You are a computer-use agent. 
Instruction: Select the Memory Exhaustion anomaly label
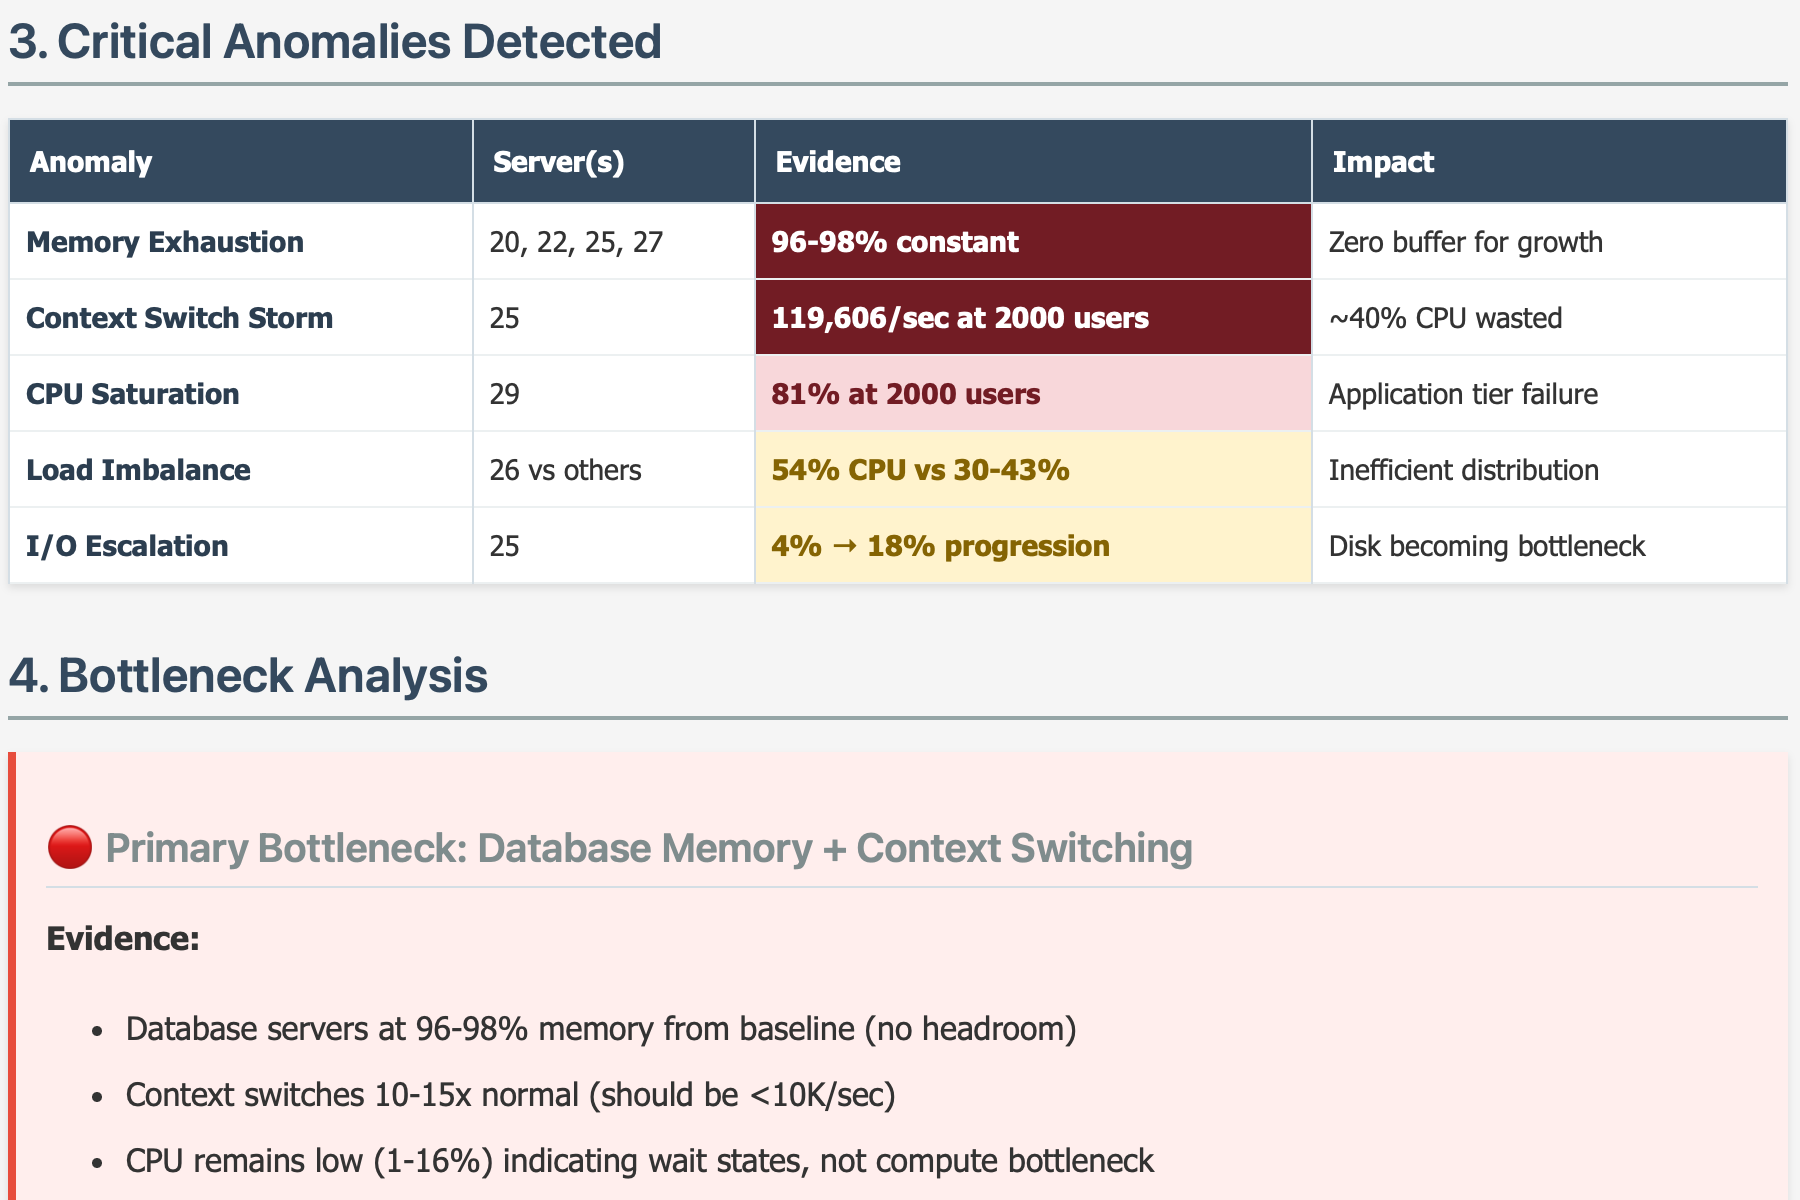164,242
